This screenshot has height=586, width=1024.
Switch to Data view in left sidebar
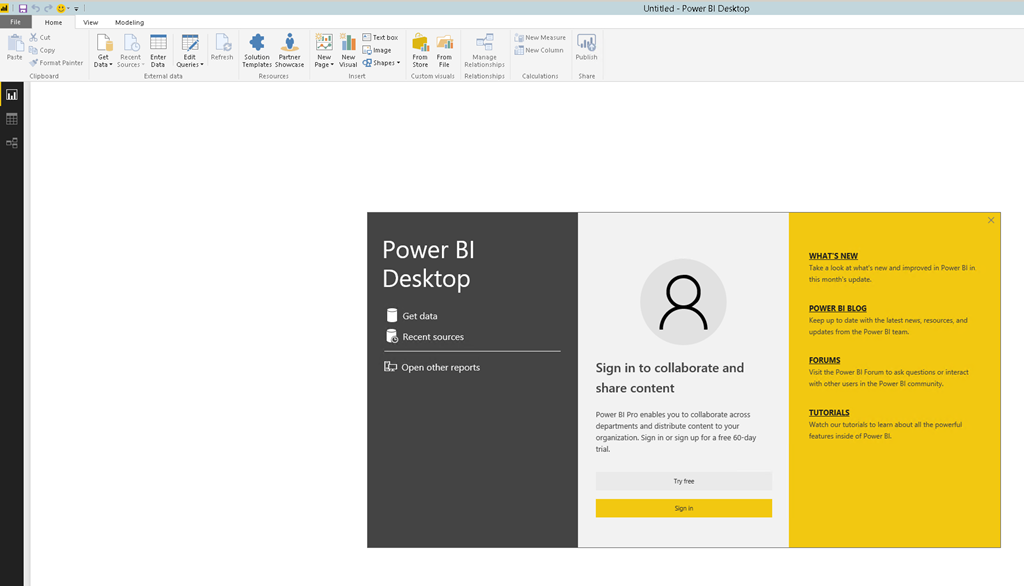tap(12, 119)
